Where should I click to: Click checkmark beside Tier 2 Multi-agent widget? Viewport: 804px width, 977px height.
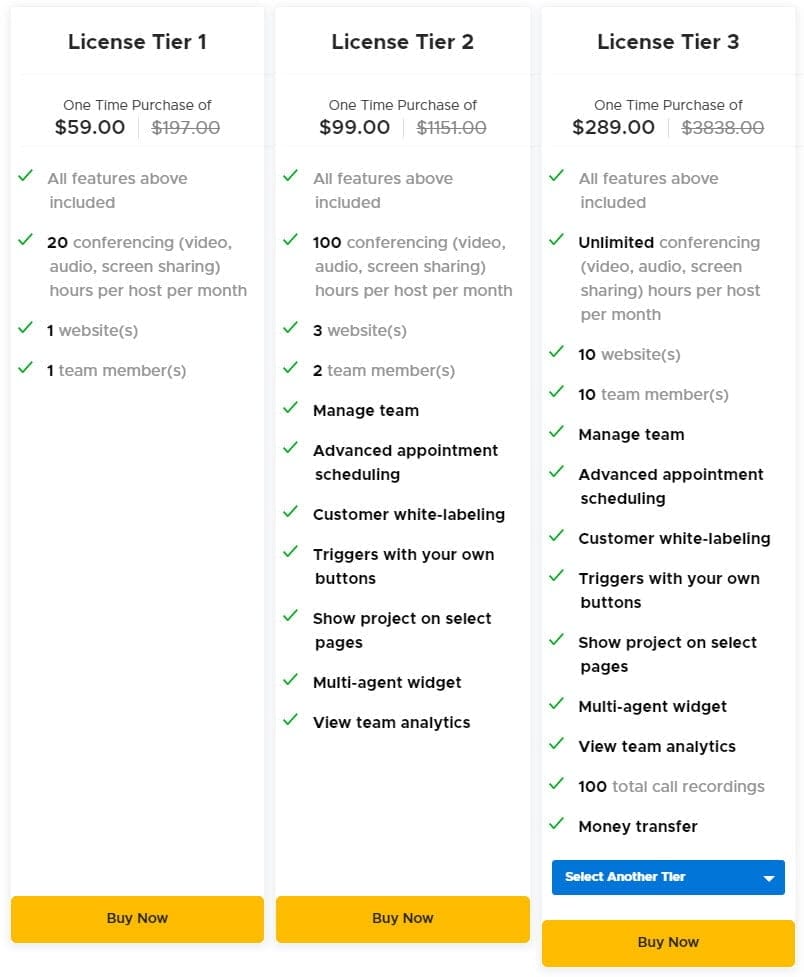290,680
